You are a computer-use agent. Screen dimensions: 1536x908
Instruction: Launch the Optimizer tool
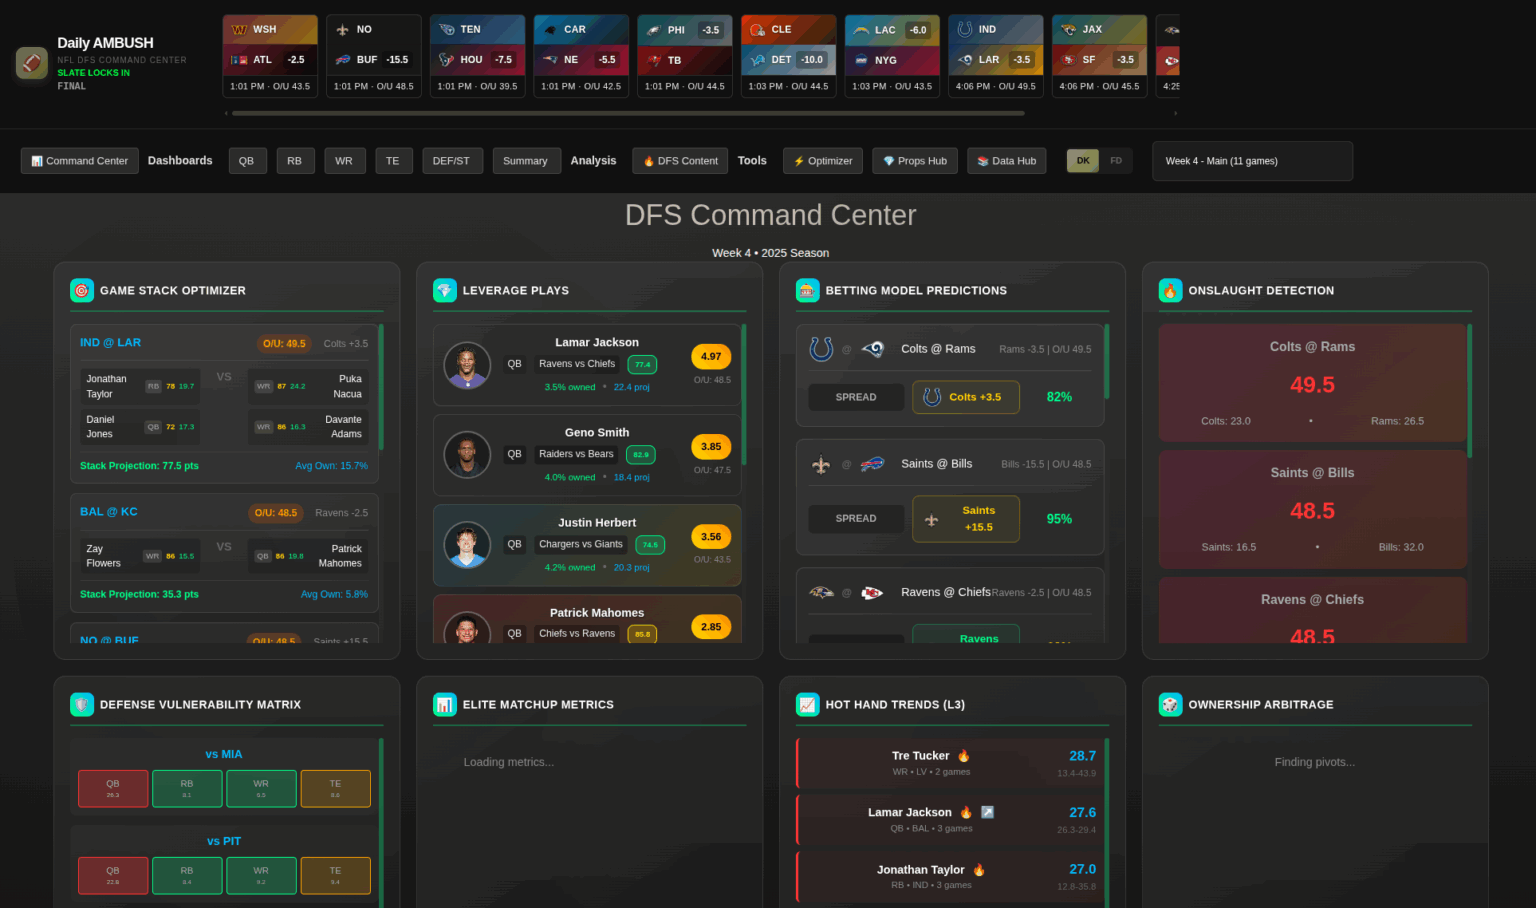[x=823, y=161]
